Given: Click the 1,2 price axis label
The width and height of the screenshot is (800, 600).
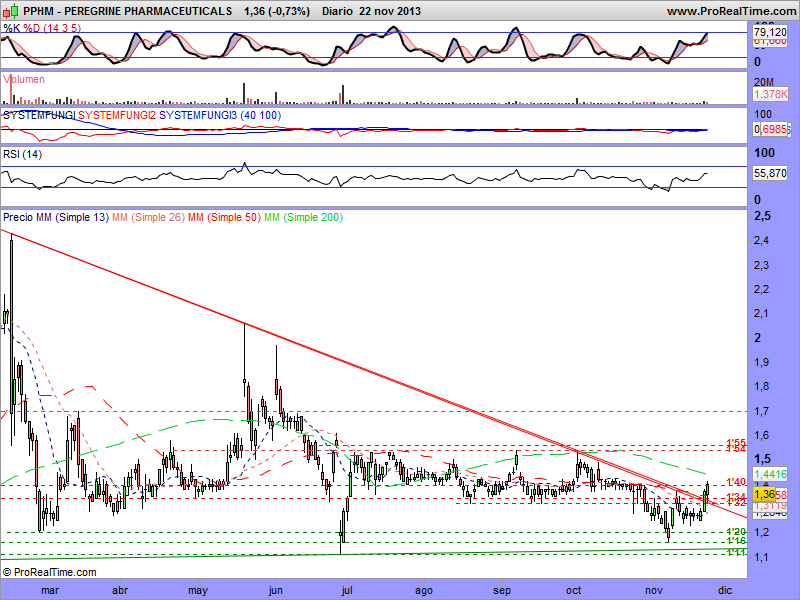Looking at the screenshot, I should point(762,532).
